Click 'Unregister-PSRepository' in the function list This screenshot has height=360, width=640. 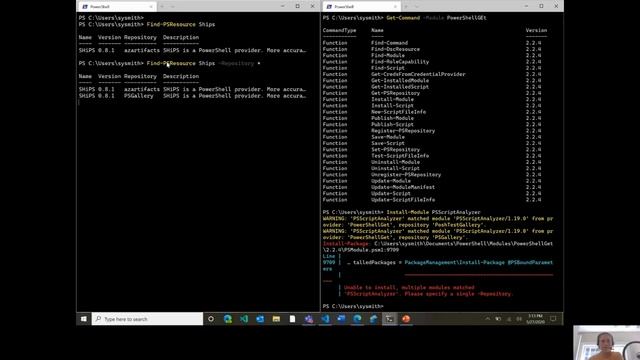coord(406,175)
